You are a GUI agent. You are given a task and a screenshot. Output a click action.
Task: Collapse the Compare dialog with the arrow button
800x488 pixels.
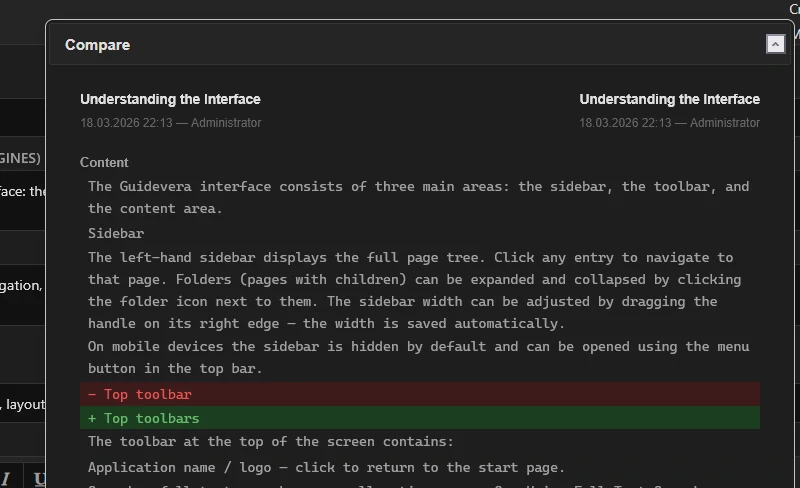(x=775, y=44)
